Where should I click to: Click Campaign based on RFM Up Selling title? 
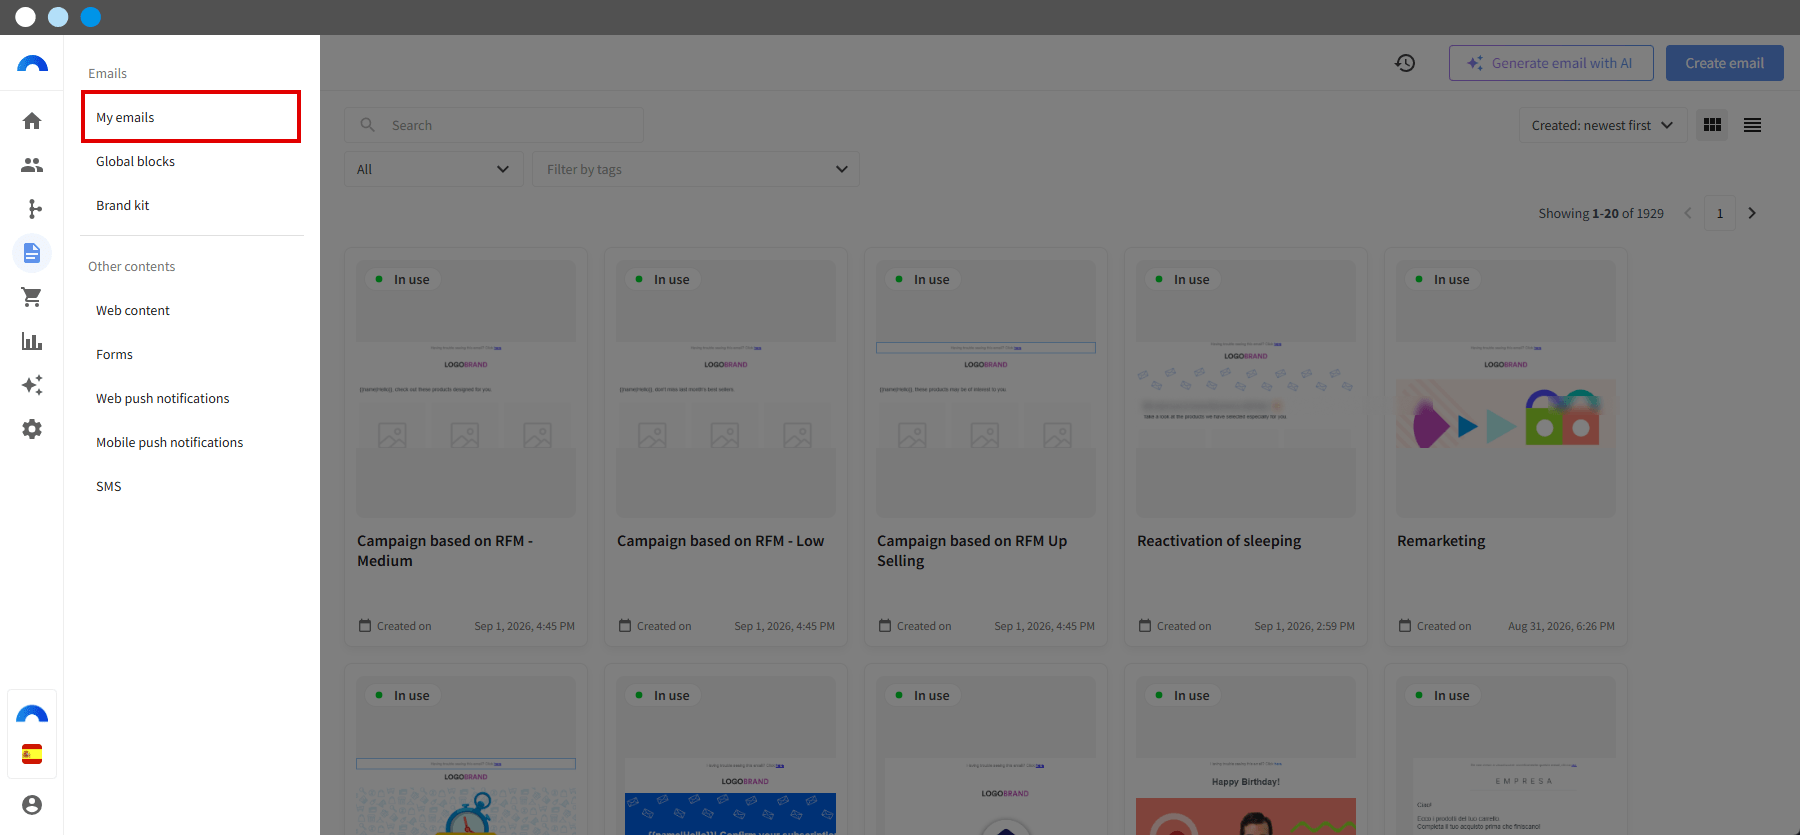click(x=972, y=551)
